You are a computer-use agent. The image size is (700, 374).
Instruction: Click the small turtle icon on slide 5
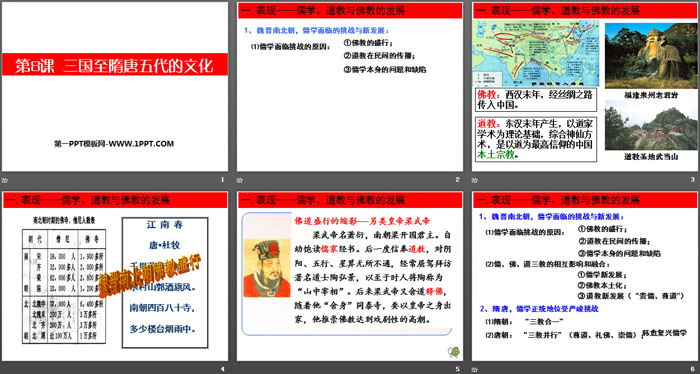coord(454,352)
